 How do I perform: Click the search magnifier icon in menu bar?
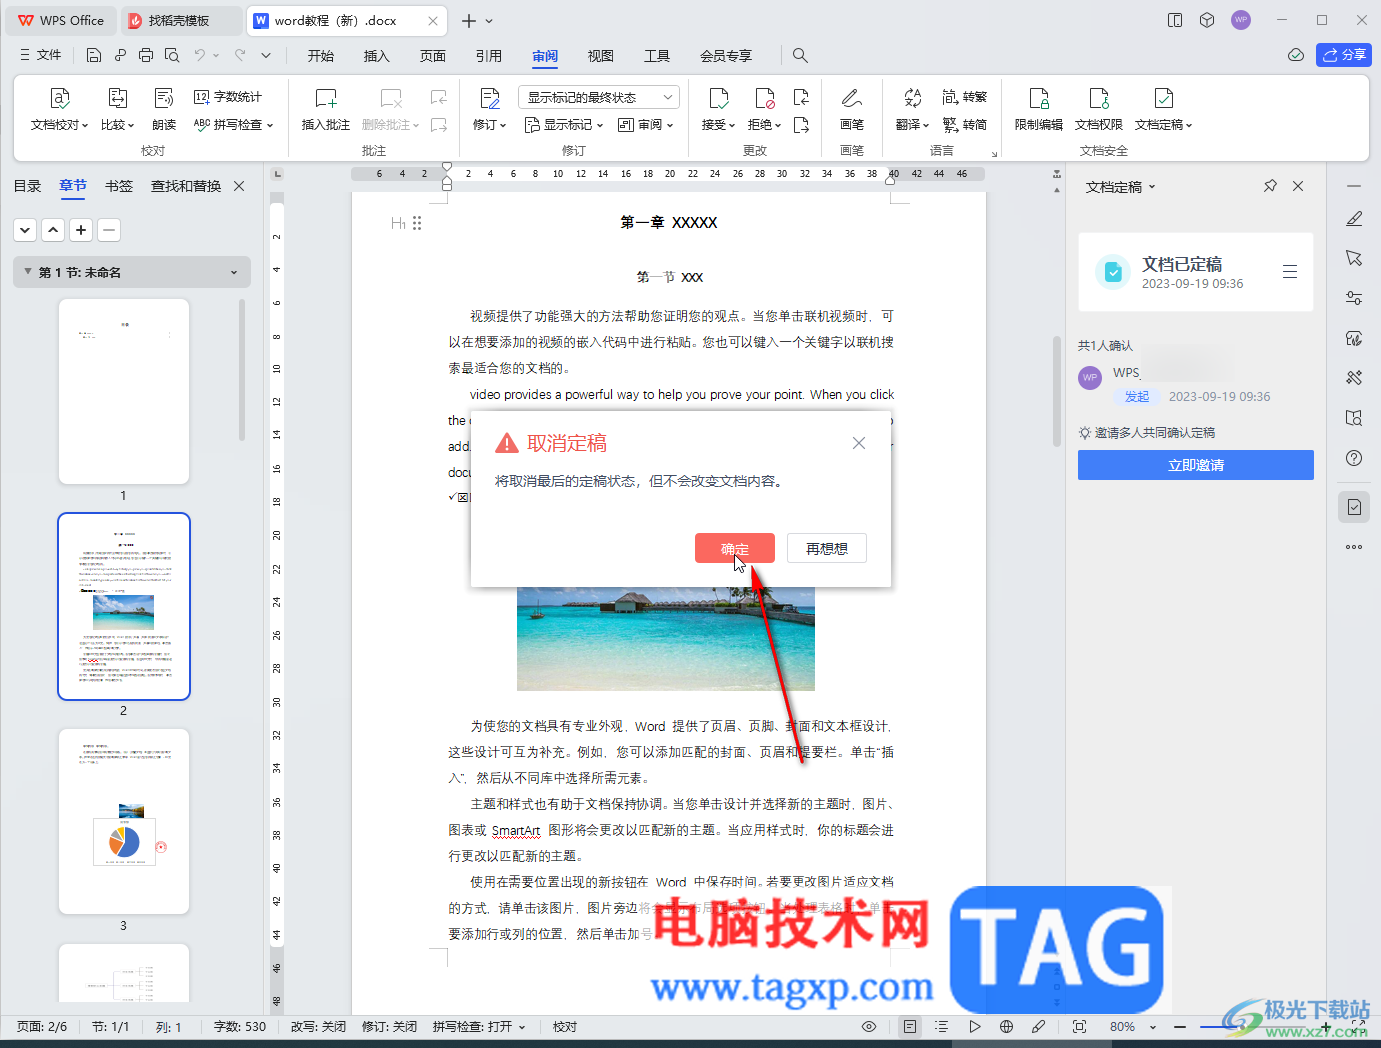point(800,55)
